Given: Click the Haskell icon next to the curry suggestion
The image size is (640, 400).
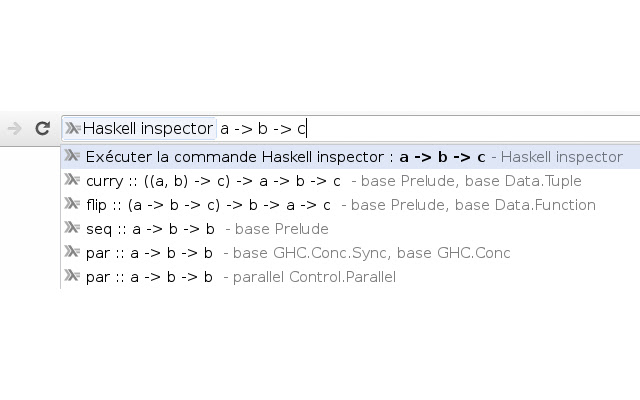Looking at the screenshot, I should pyautogui.click(x=72, y=181).
